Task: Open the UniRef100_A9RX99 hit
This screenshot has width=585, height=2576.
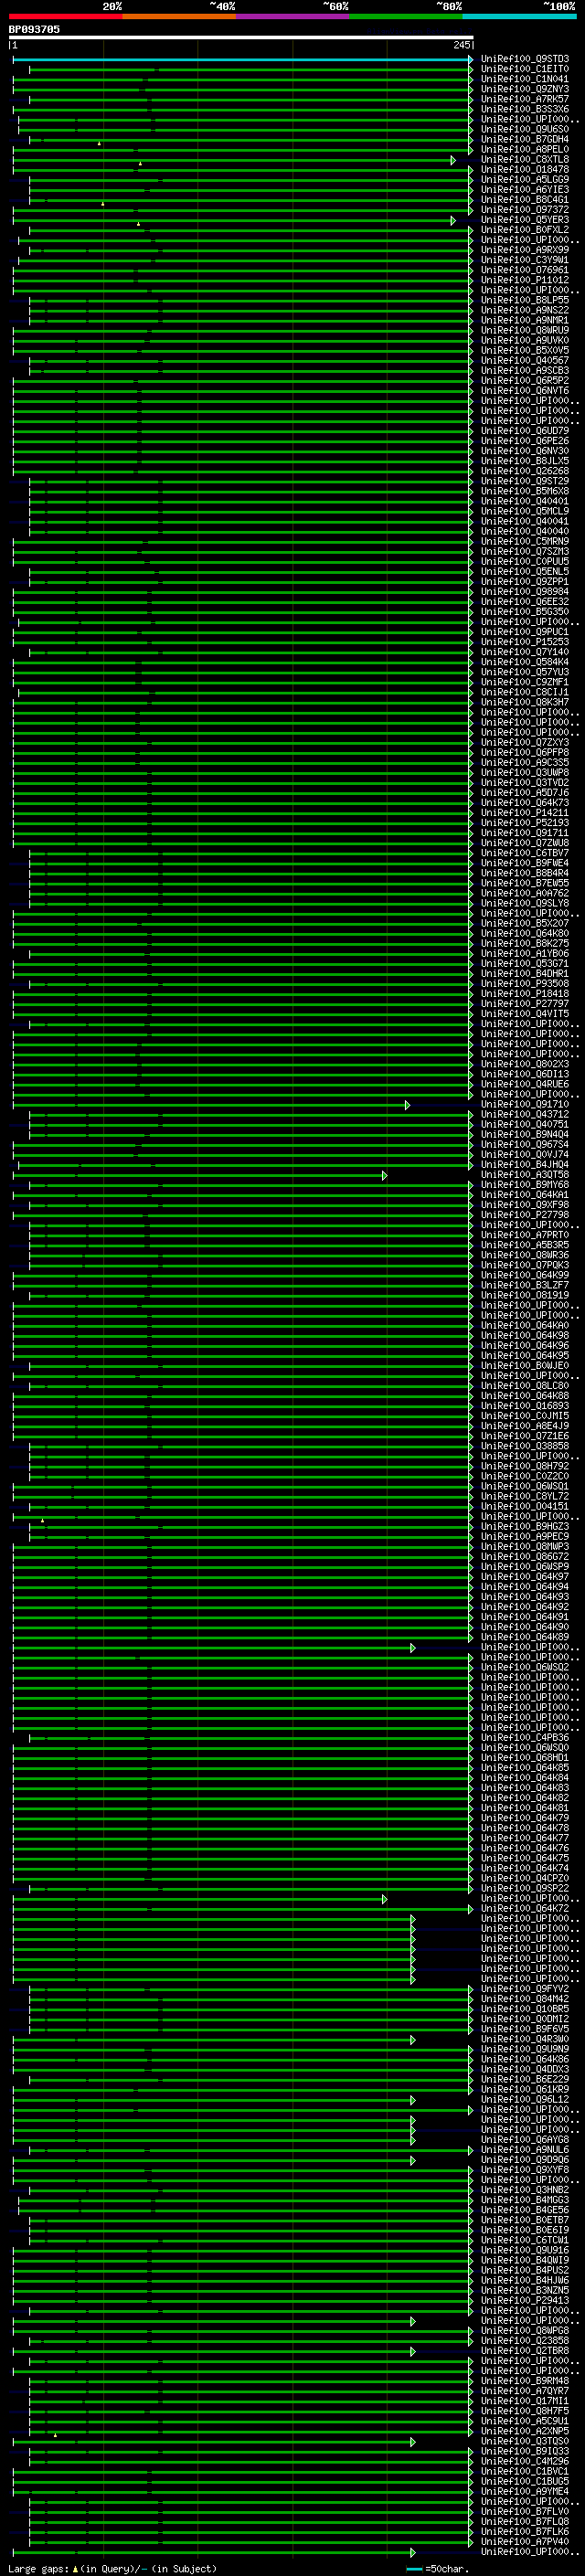Action: 525,250
